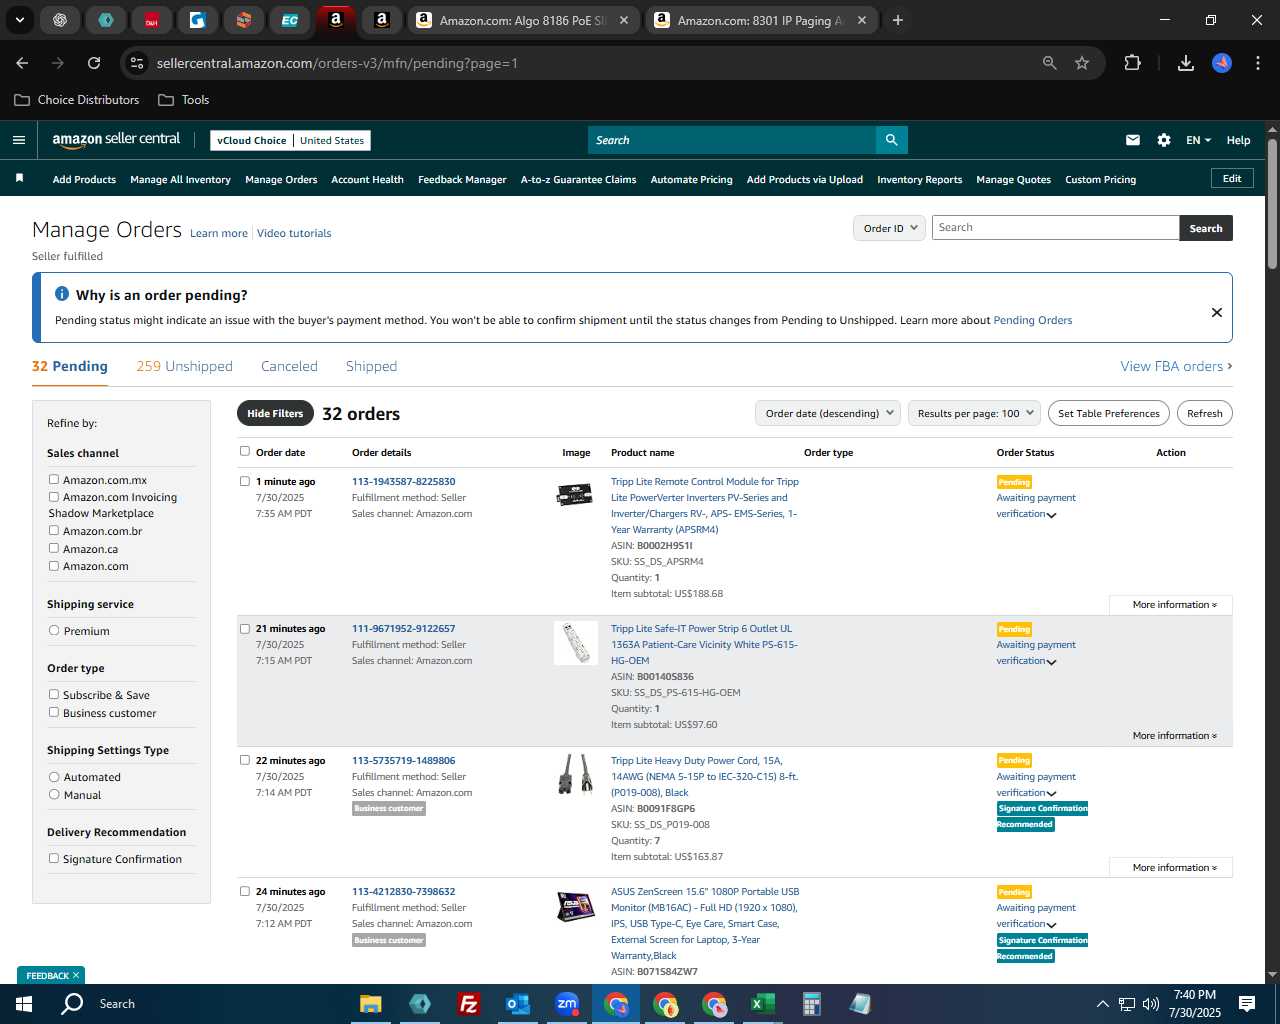1280x1024 pixels.
Task: Check the Amazon.com Invoicing Shadow Marketplace filter
Action: (x=54, y=496)
